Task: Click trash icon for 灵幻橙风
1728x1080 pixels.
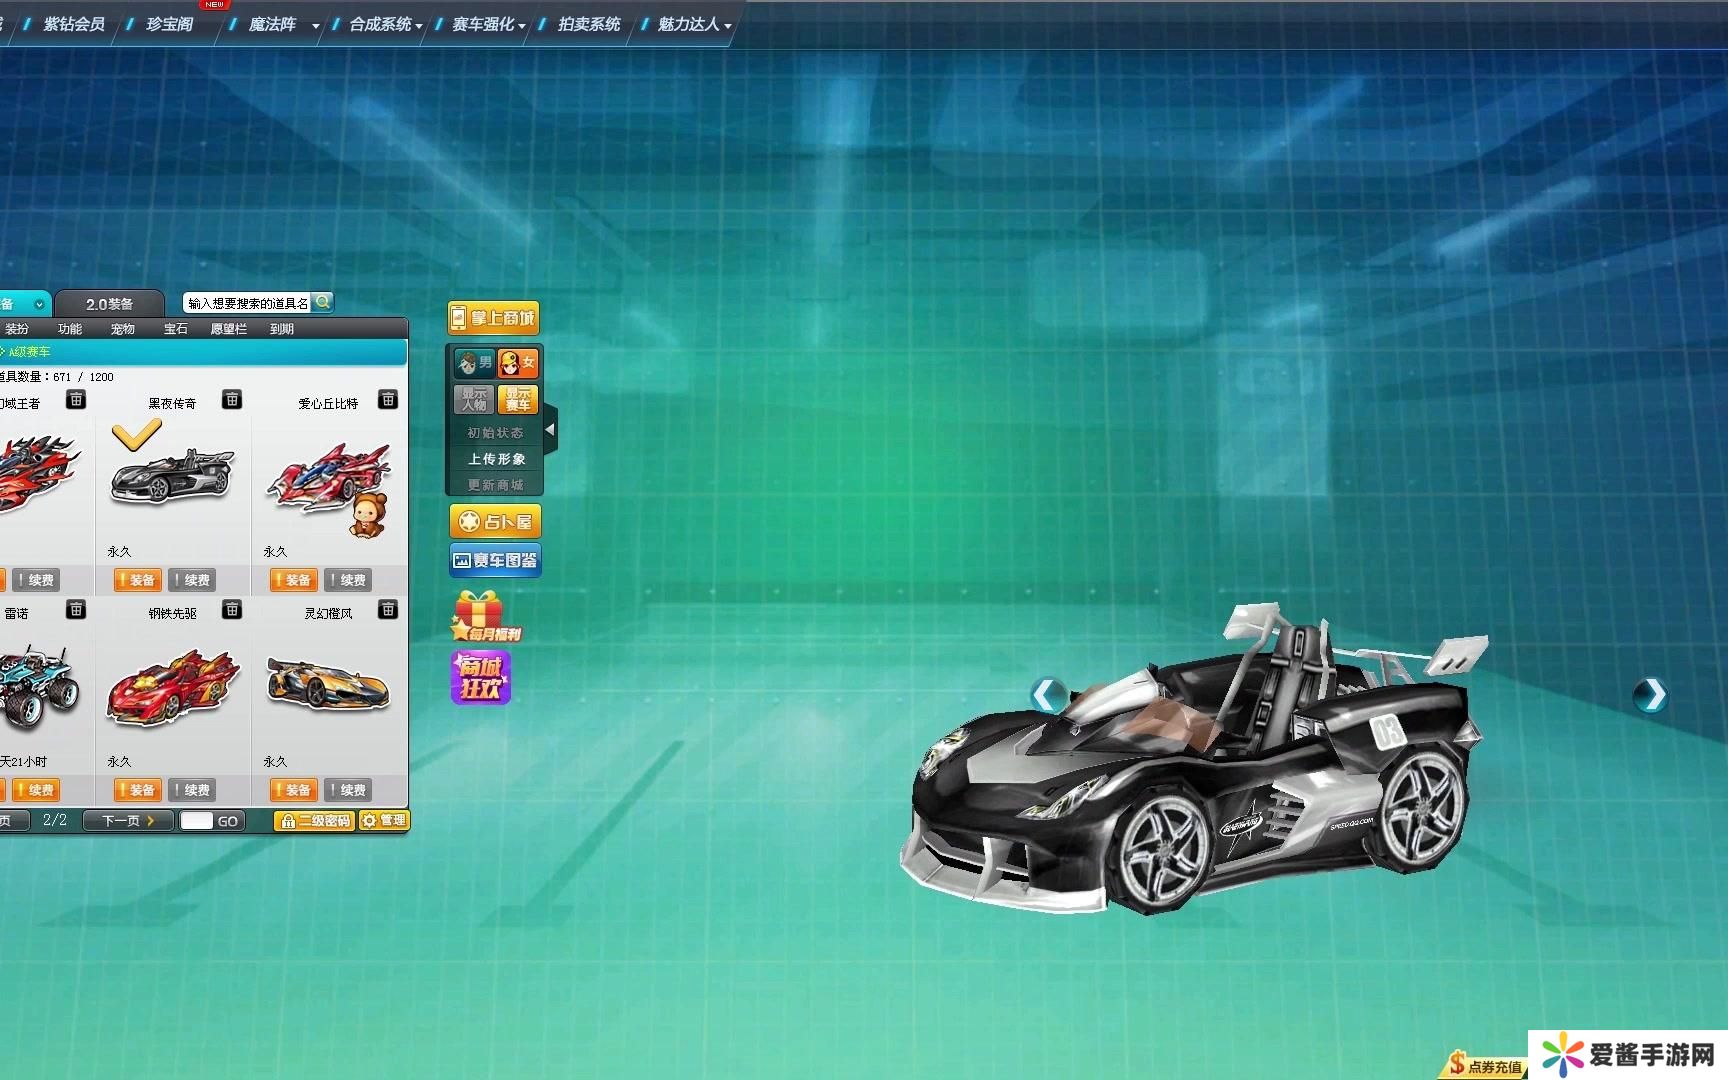Action: [388, 610]
